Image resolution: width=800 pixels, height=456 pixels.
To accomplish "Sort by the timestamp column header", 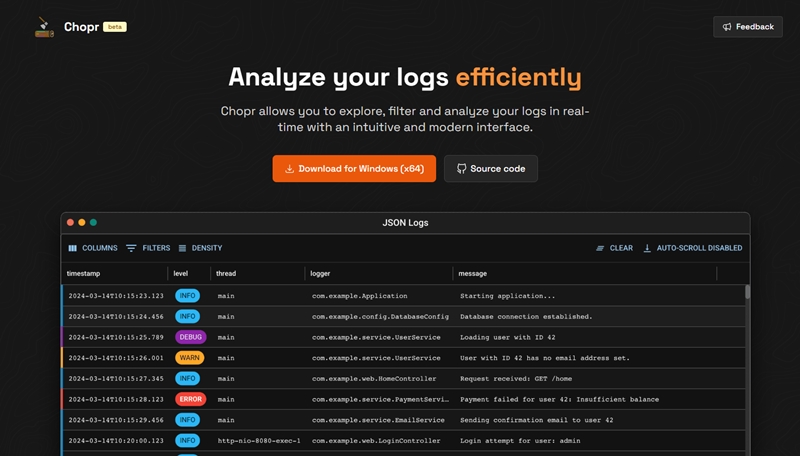I will click(x=84, y=273).
